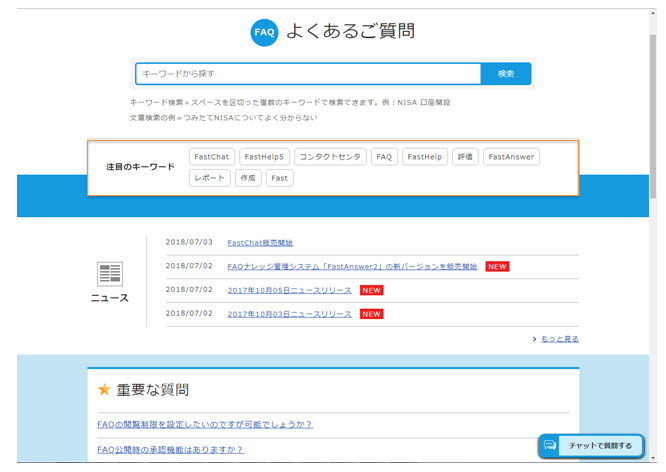Click the chat bubble icon

[550, 445]
